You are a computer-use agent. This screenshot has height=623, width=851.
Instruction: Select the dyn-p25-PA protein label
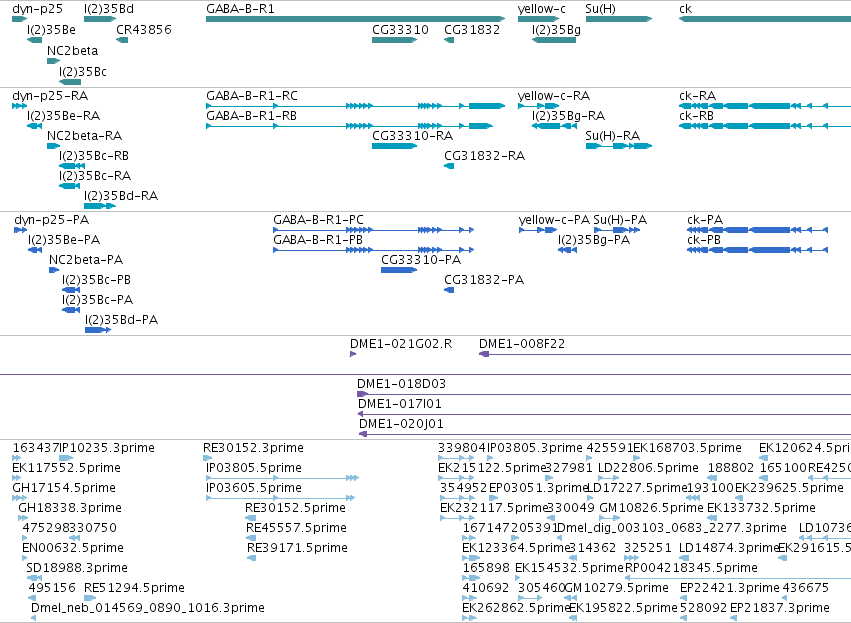[x=52, y=220]
